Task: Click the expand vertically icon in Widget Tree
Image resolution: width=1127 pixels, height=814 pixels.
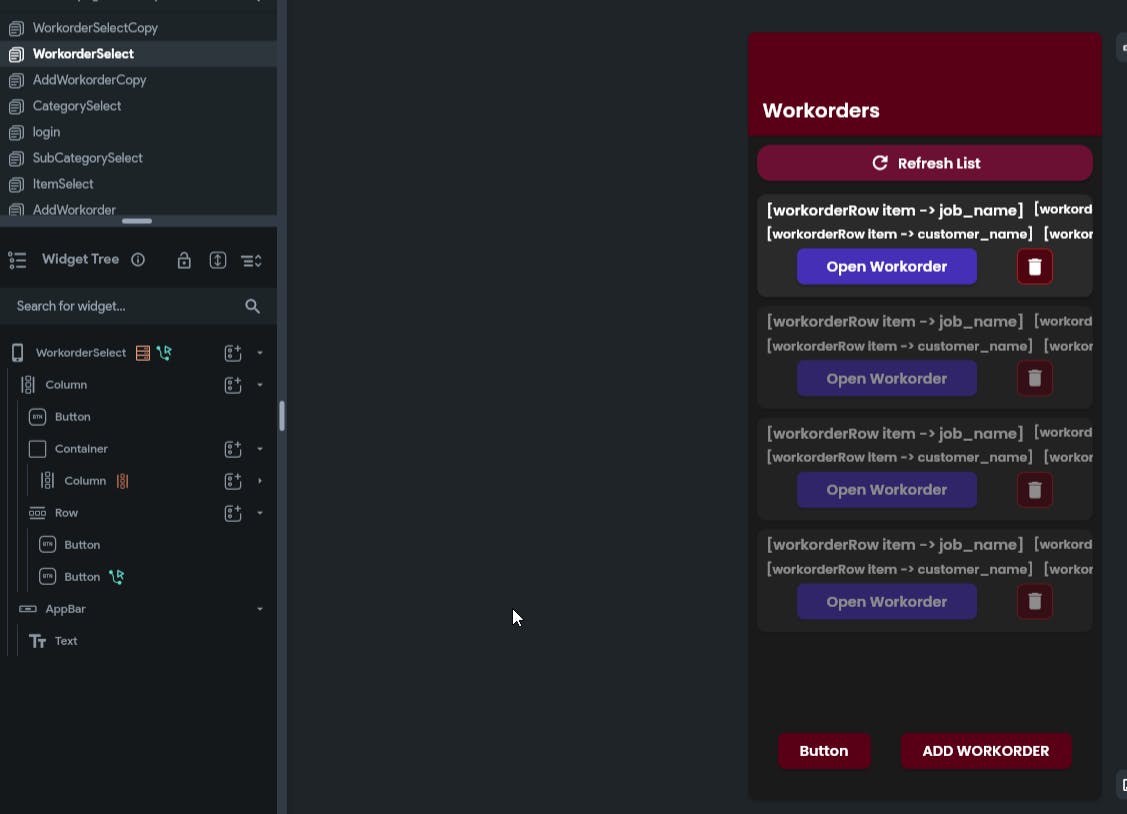Action: (218, 260)
